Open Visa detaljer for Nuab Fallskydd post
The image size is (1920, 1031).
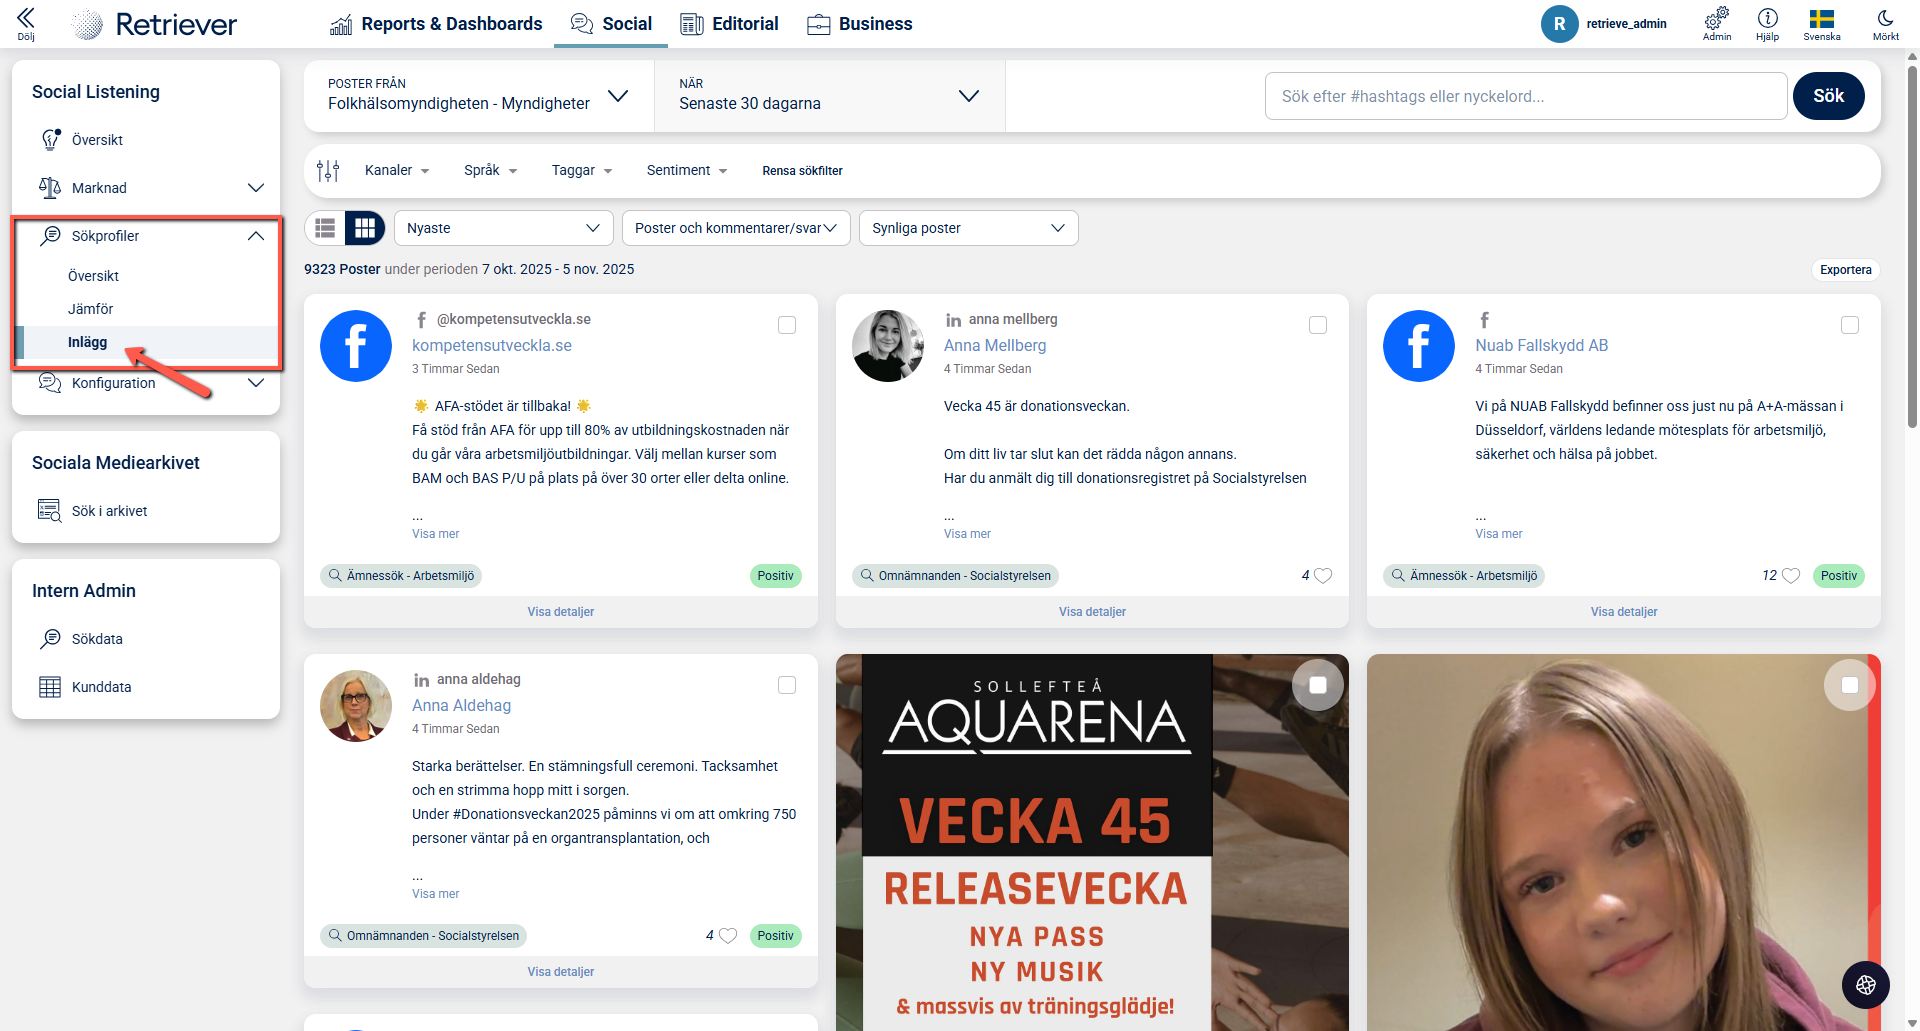click(1624, 612)
